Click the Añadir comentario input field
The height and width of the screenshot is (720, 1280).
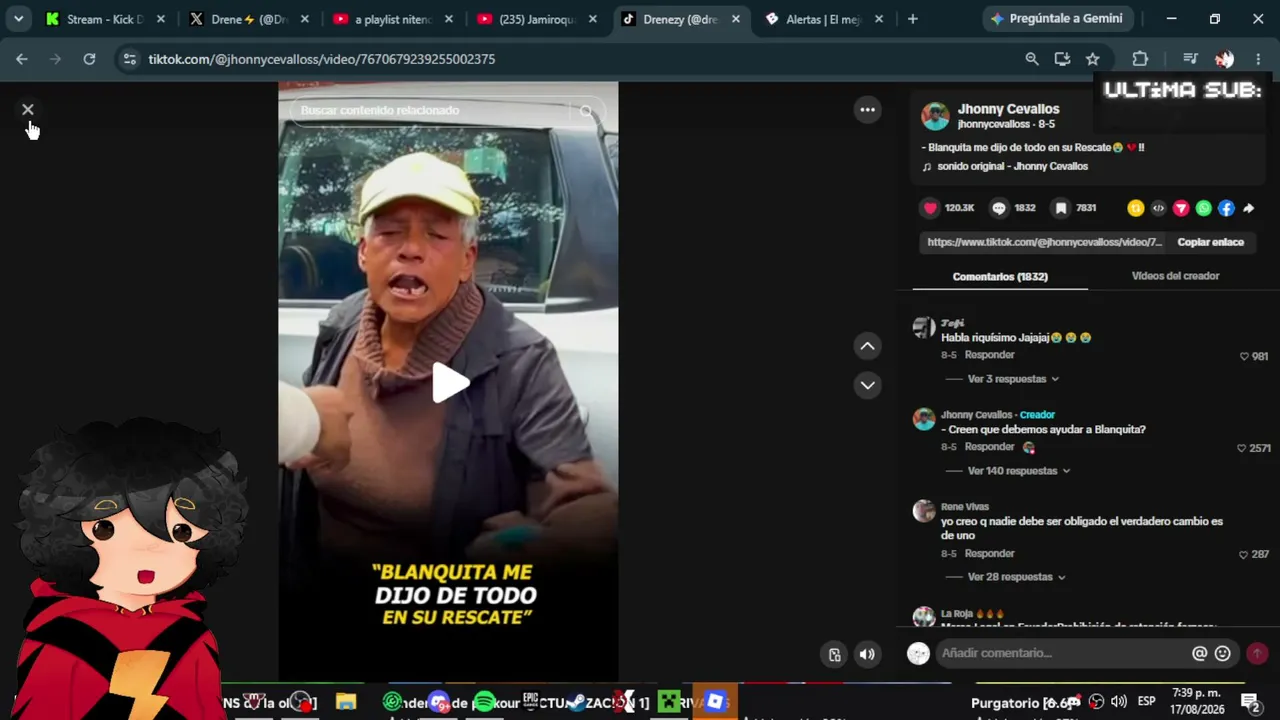(x=1062, y=653)
